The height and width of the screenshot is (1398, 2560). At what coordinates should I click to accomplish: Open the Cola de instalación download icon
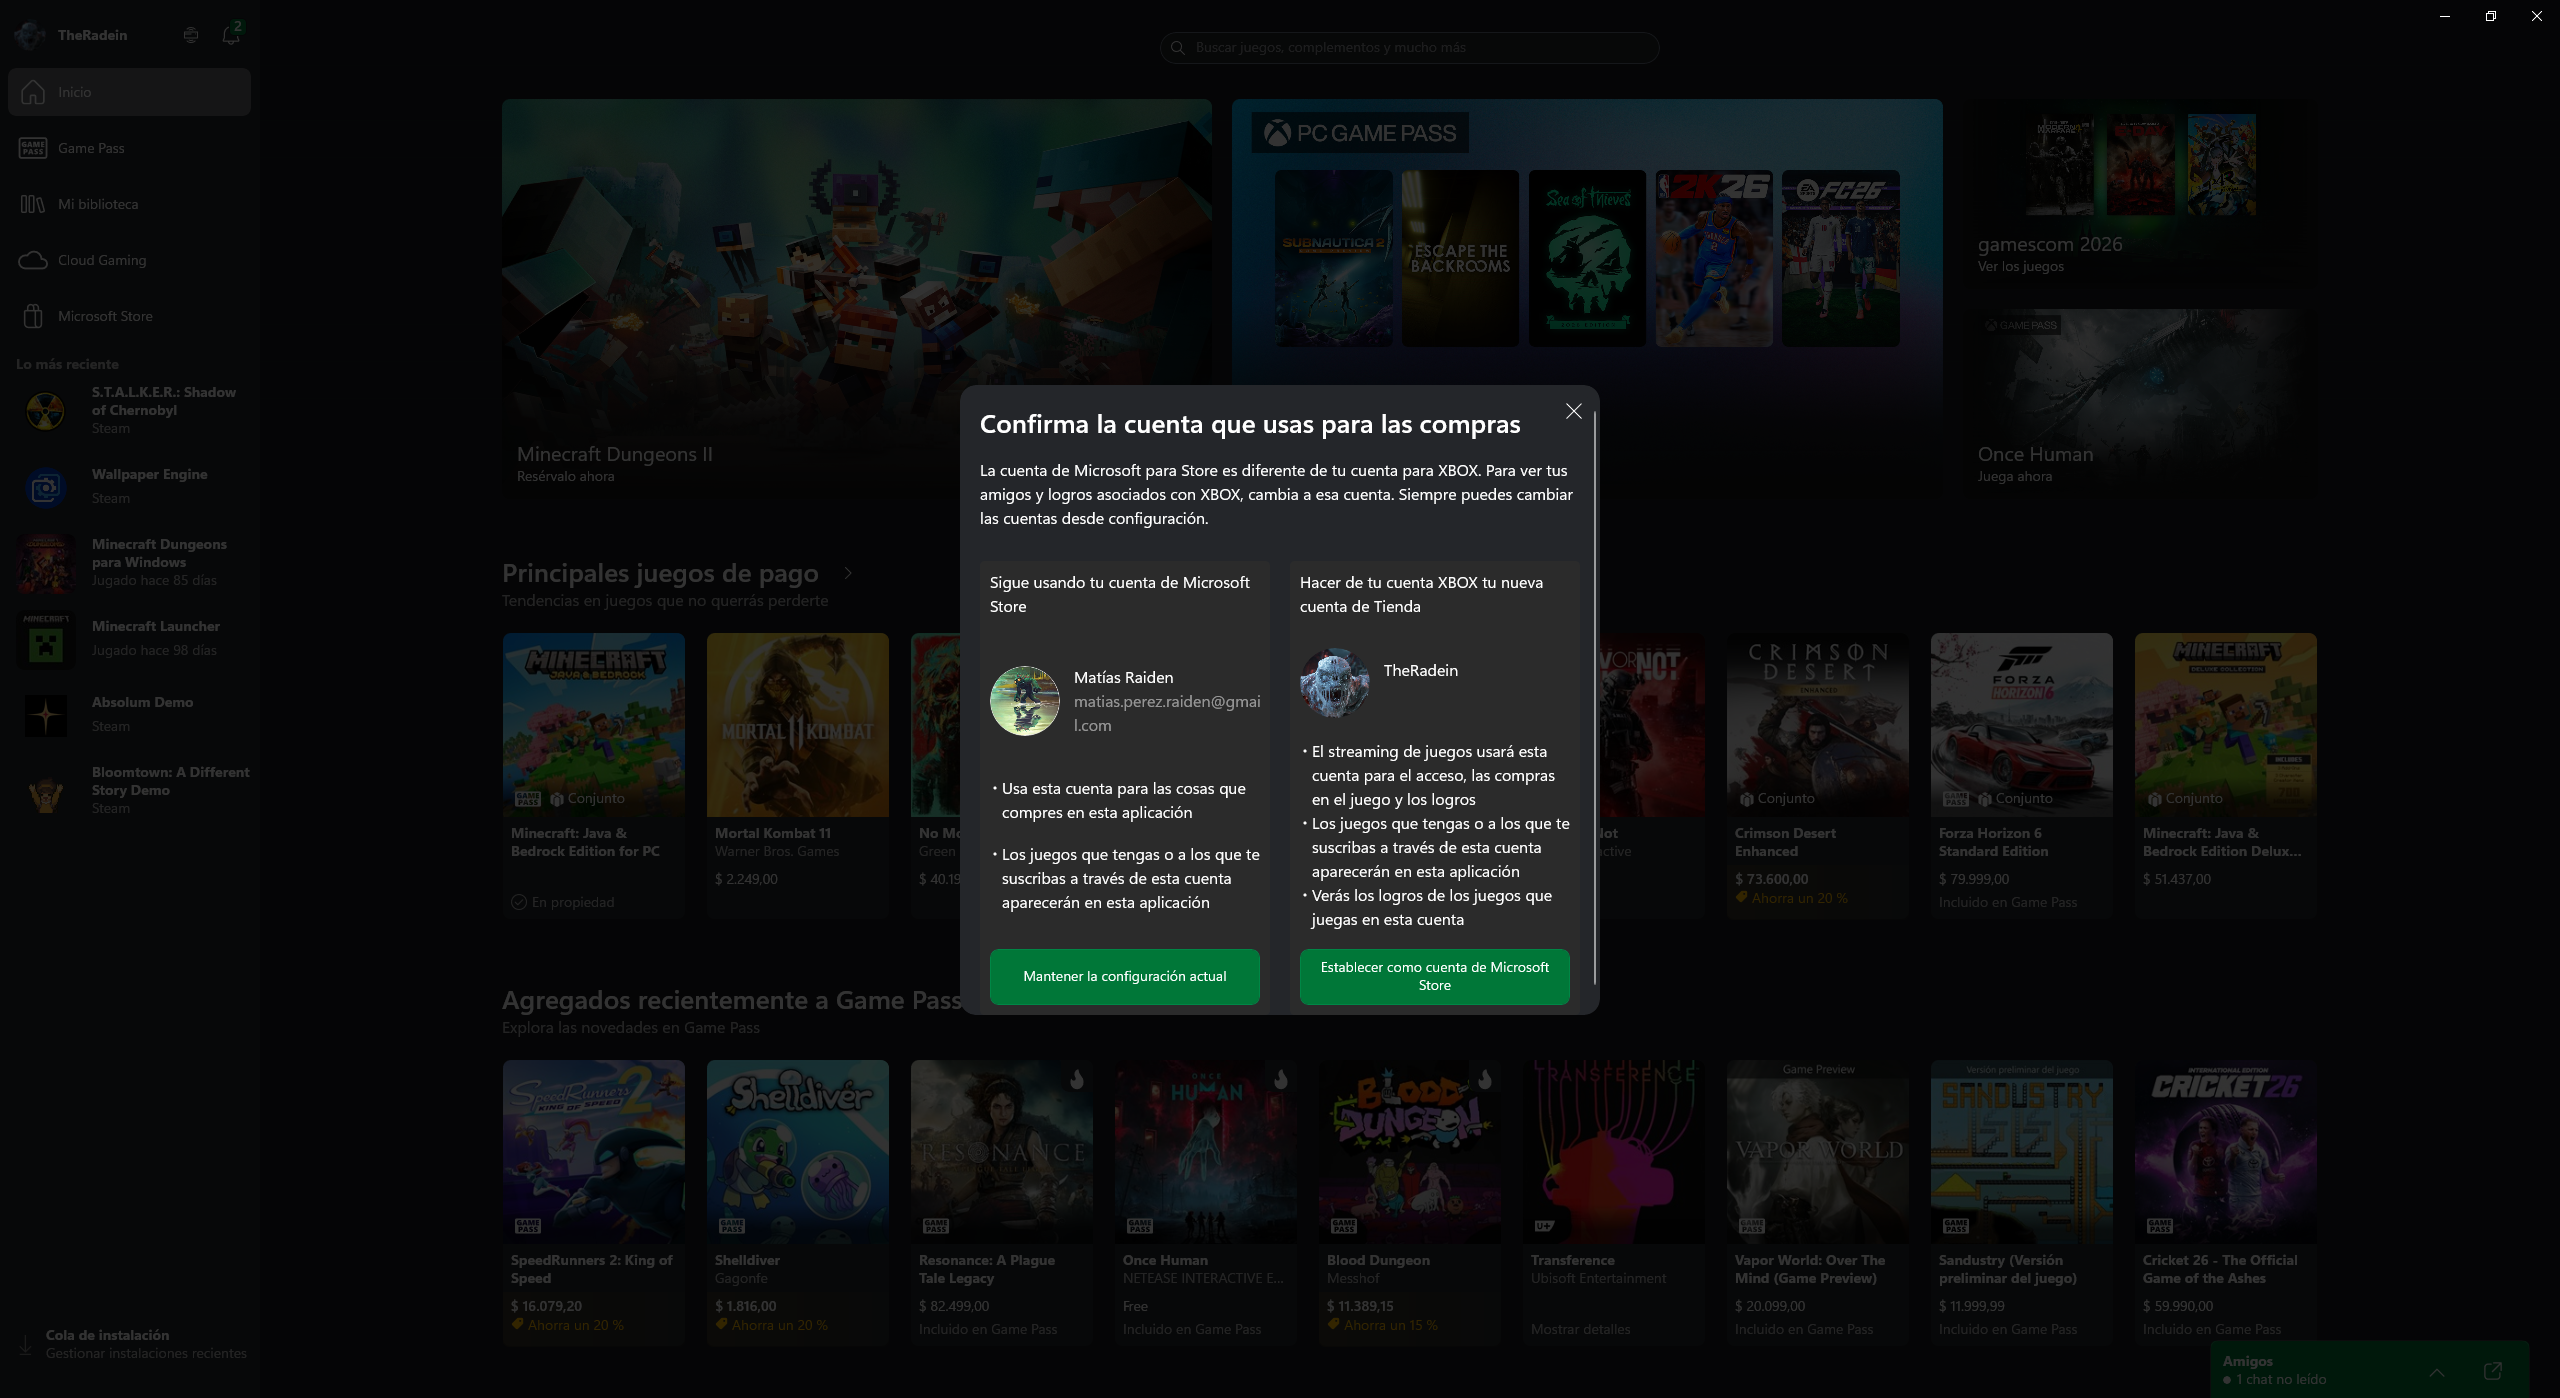click(x=25, y=1344)
